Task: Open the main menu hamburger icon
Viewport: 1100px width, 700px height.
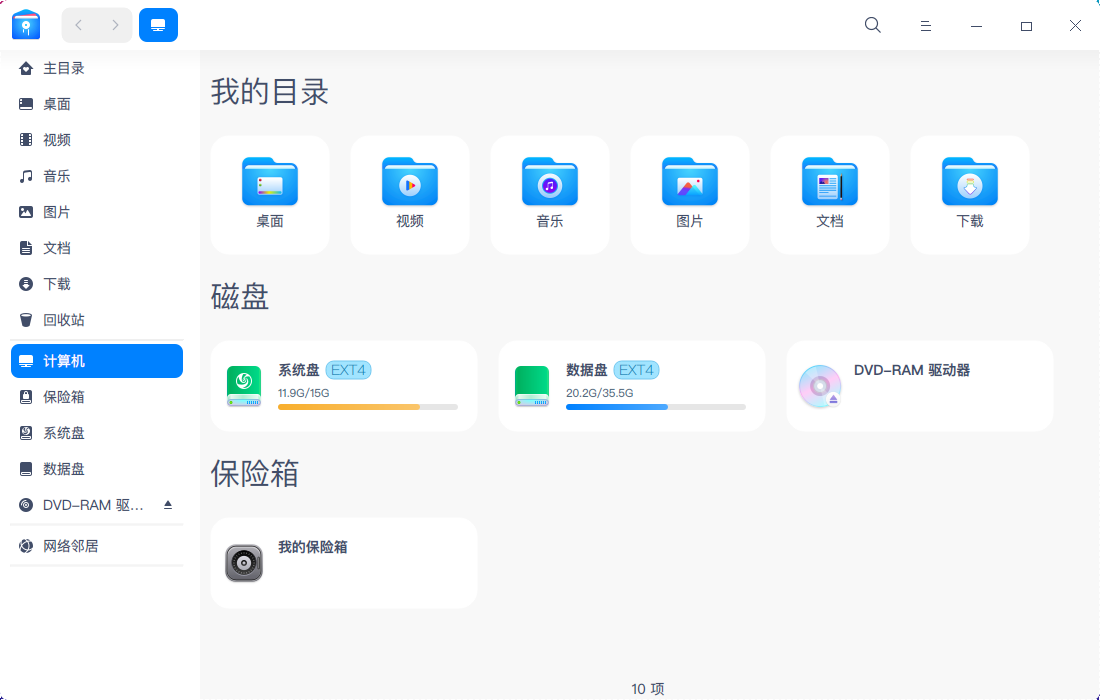Action: [925, 26]
